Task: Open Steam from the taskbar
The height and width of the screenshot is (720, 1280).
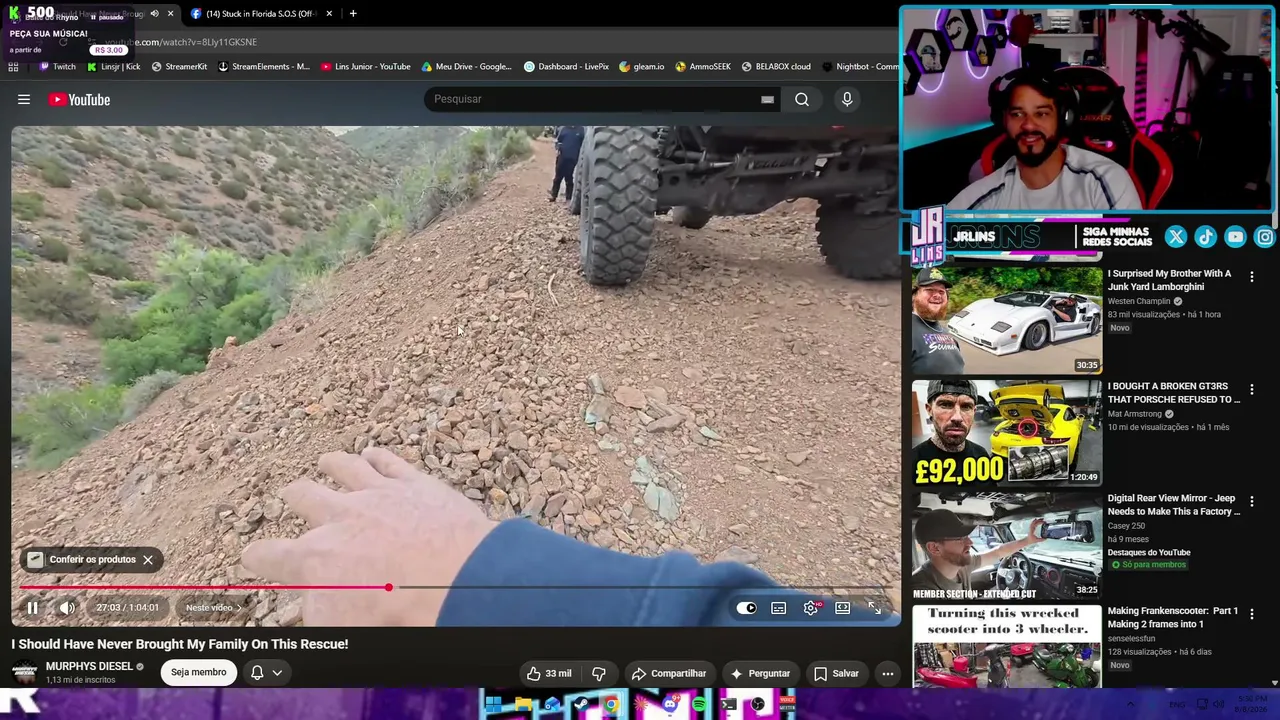Action: pyautogui.click(x=581, y=705)
